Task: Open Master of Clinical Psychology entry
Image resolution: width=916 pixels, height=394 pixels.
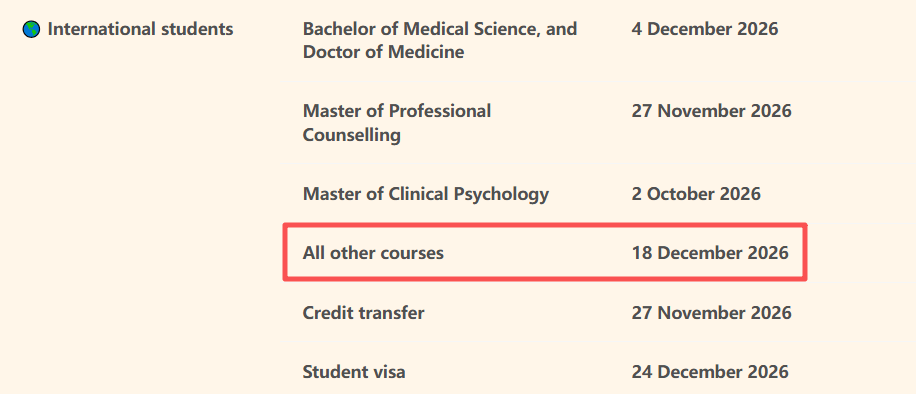Action: tap(426, 194)
